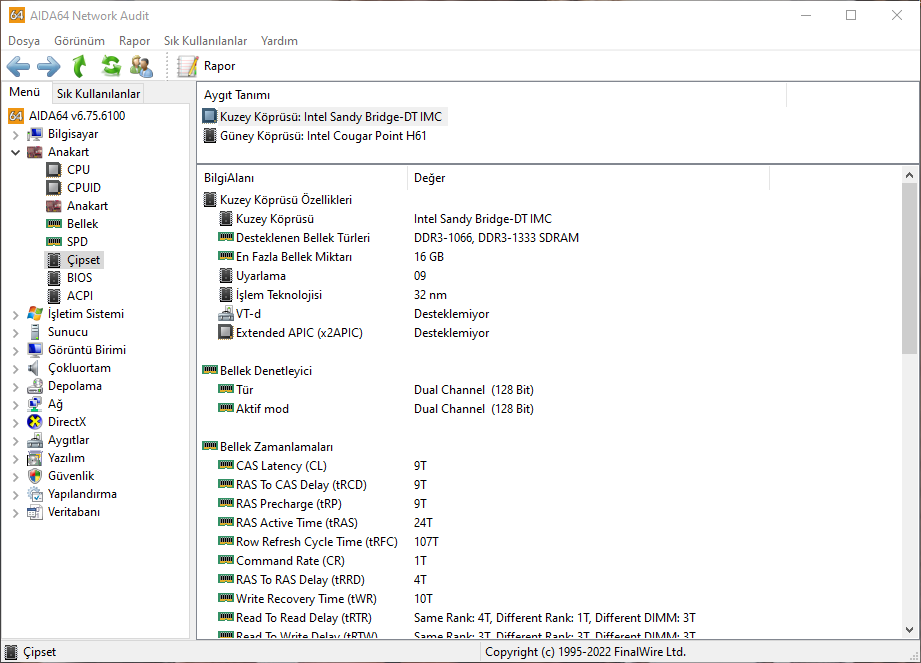Click the İşletim Sistemi Windows icon
Screen dimensions: 921x663
35,314
